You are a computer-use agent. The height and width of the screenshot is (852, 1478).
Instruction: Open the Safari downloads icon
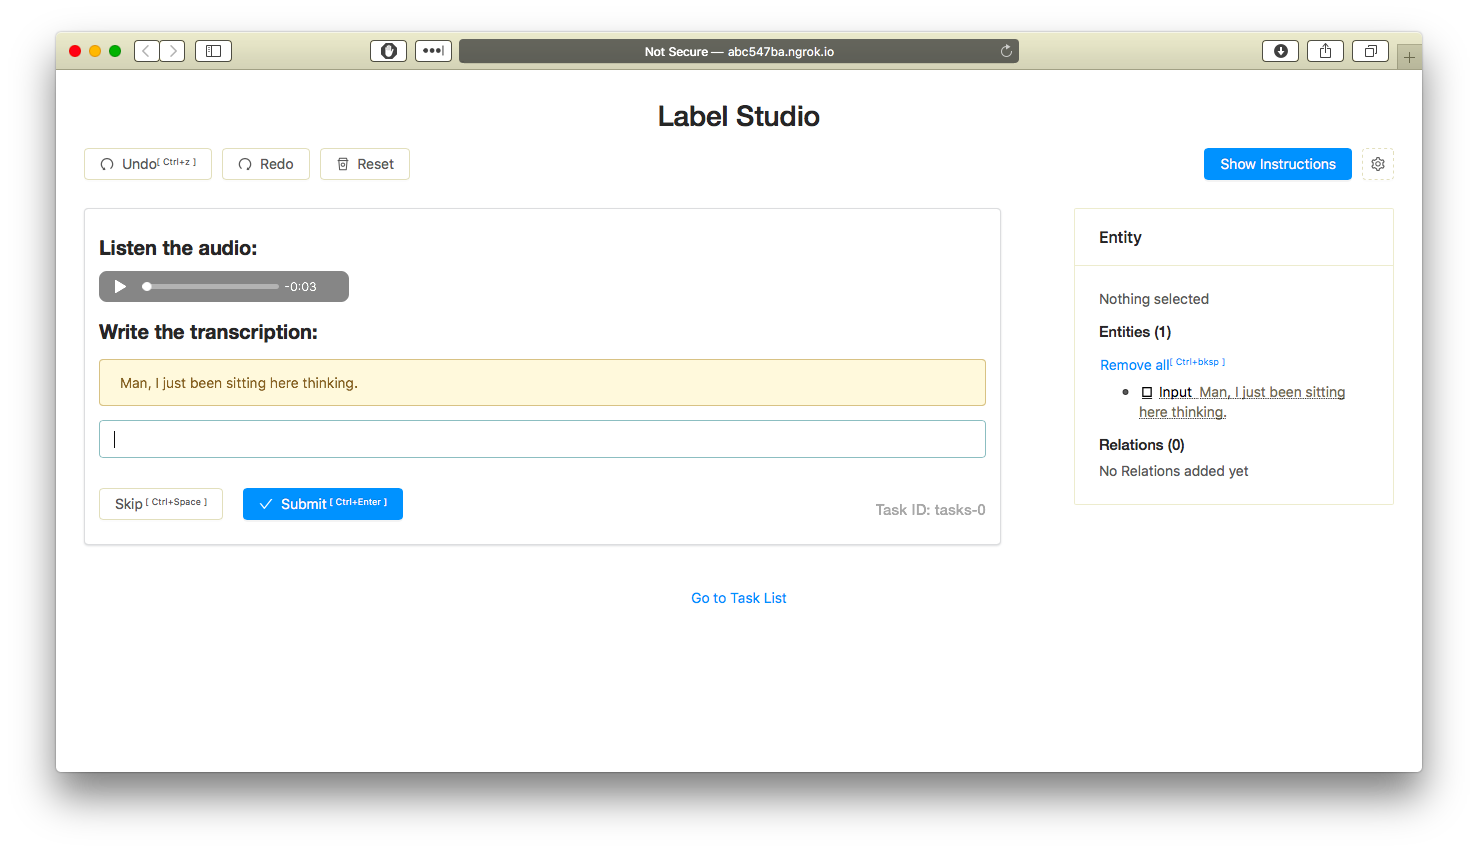pos(1280,50)
